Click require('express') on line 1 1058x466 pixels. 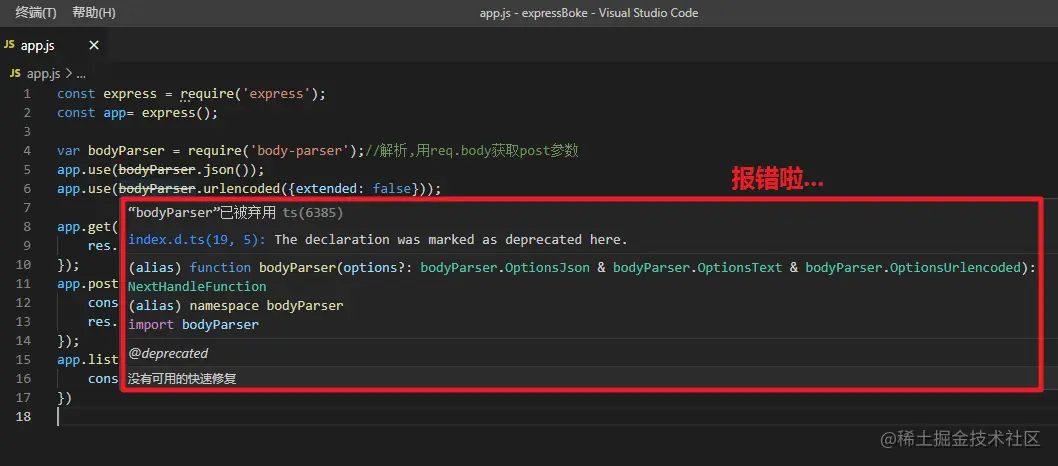[x=249, y=94]
